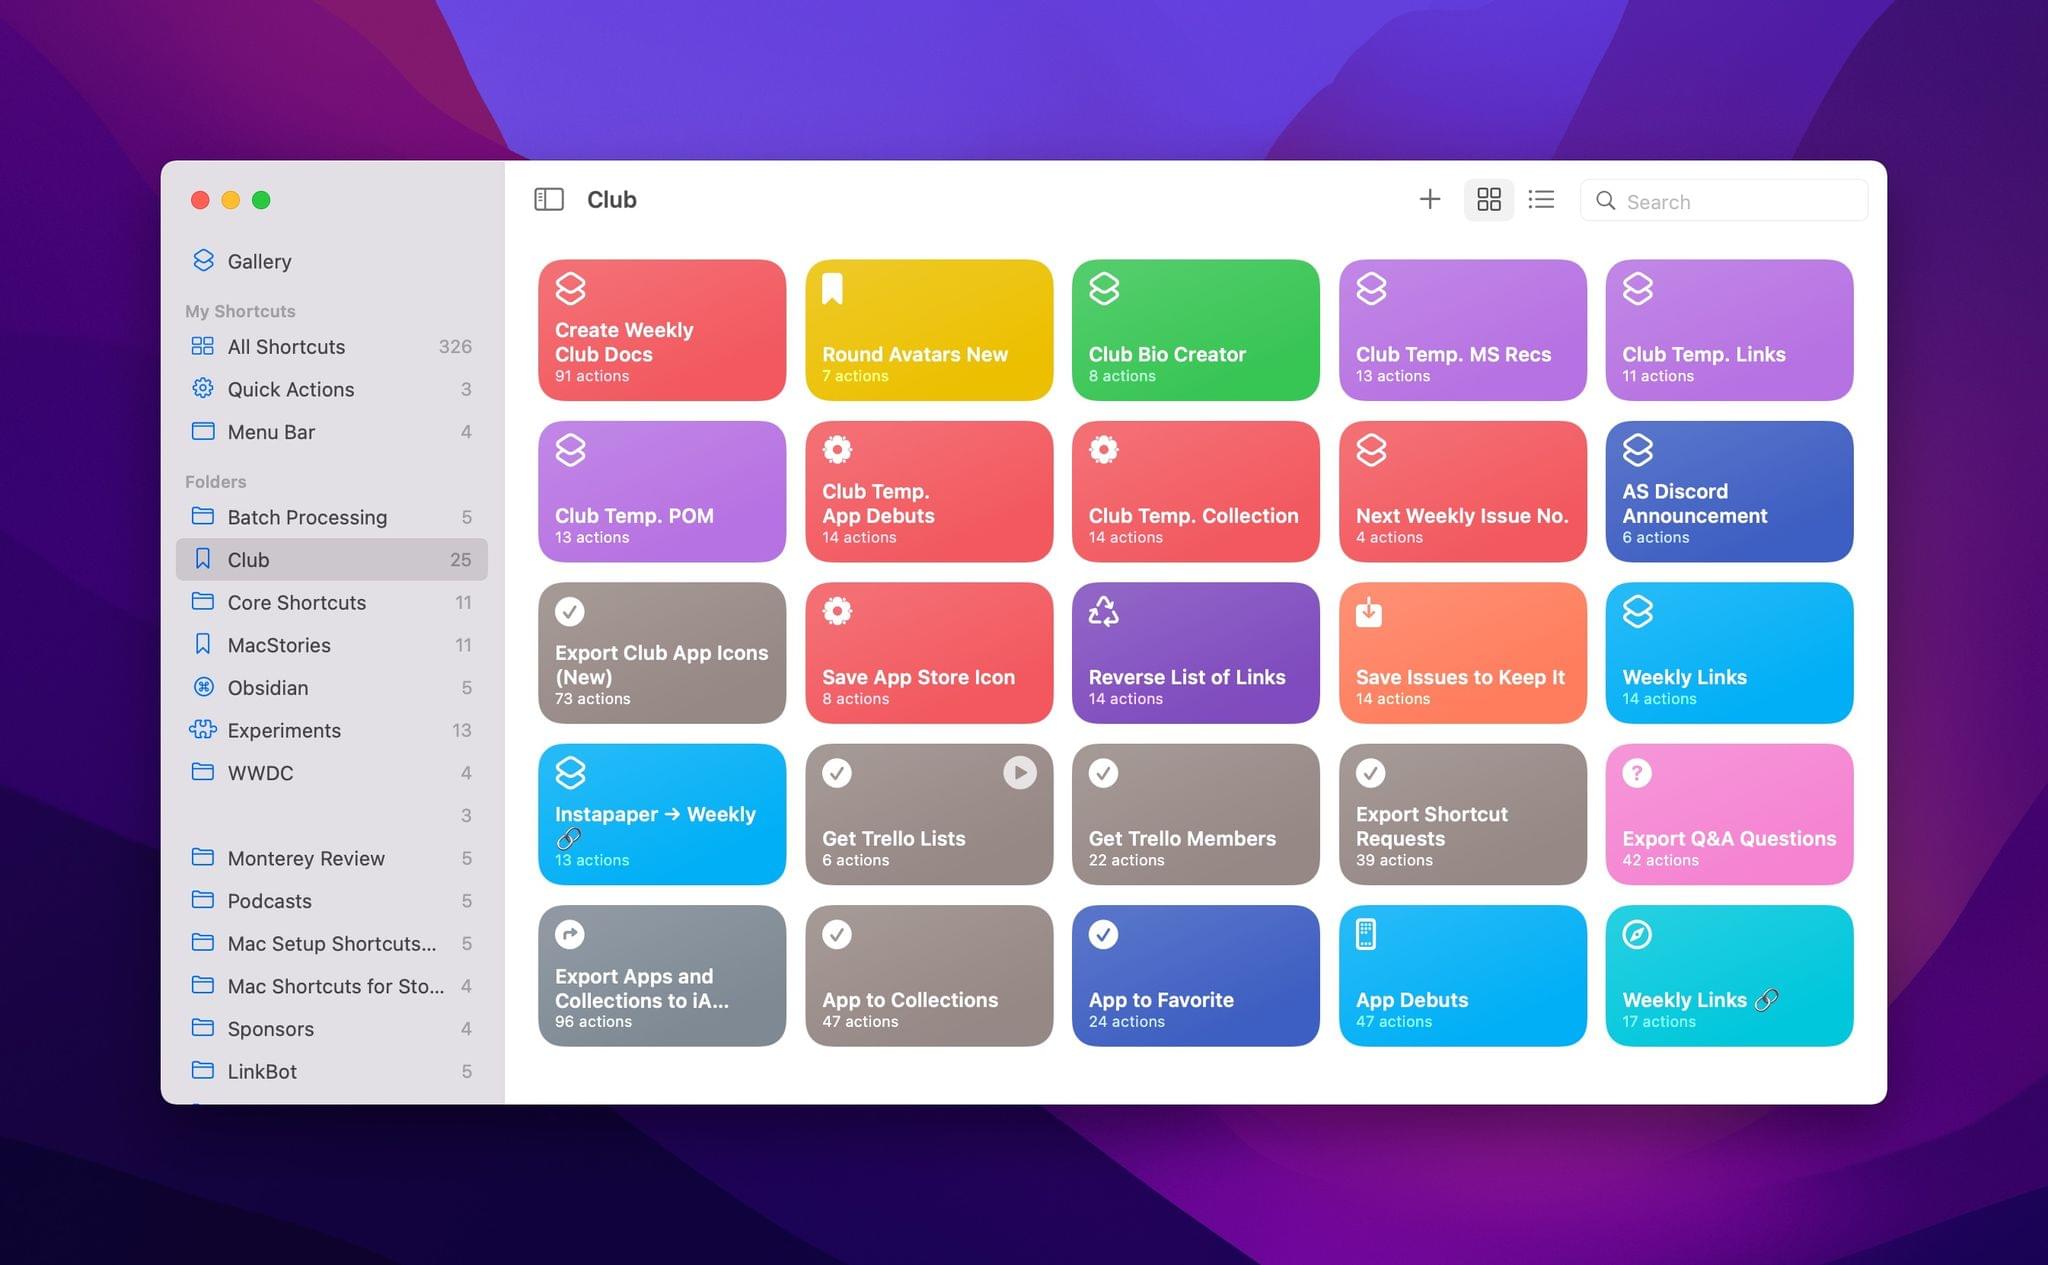Open Sponsors folder
The image size is (2048, 1265).
pos(331,1029)
